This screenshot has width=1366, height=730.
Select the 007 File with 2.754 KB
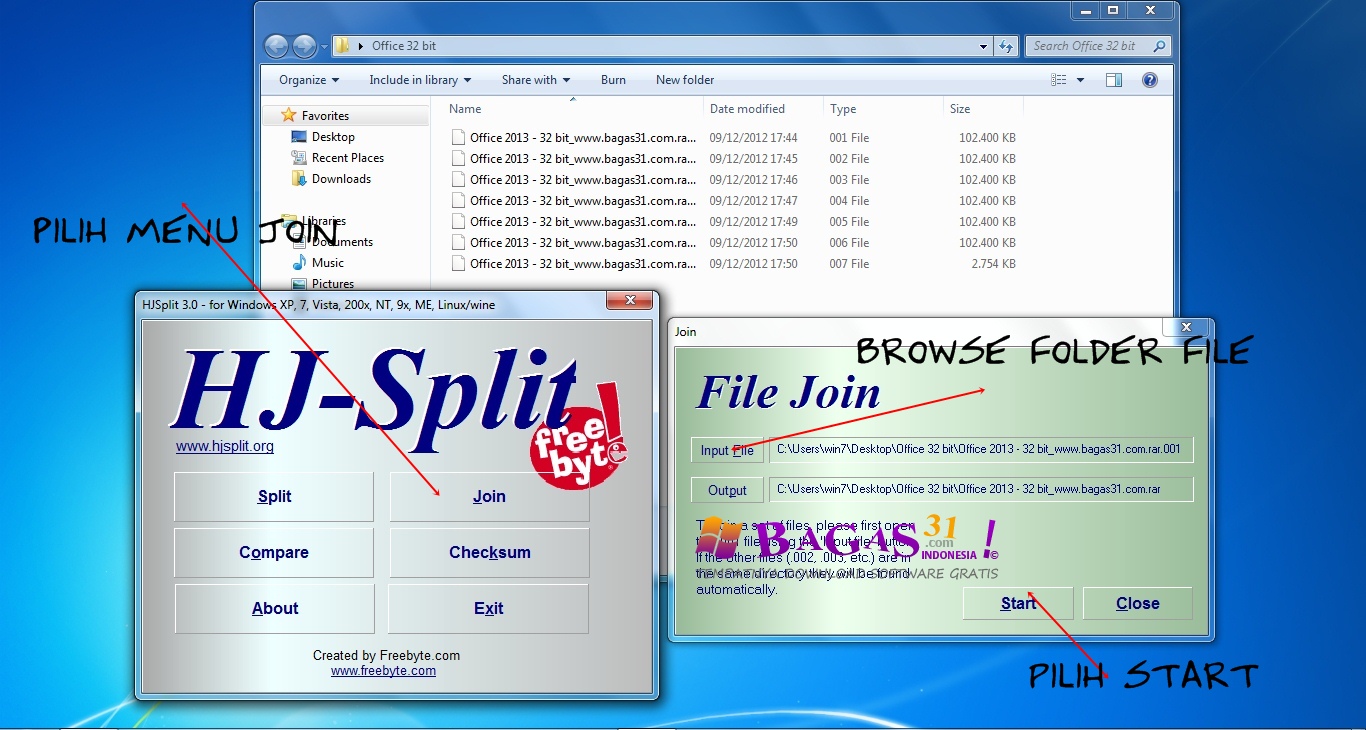point(733,264)
